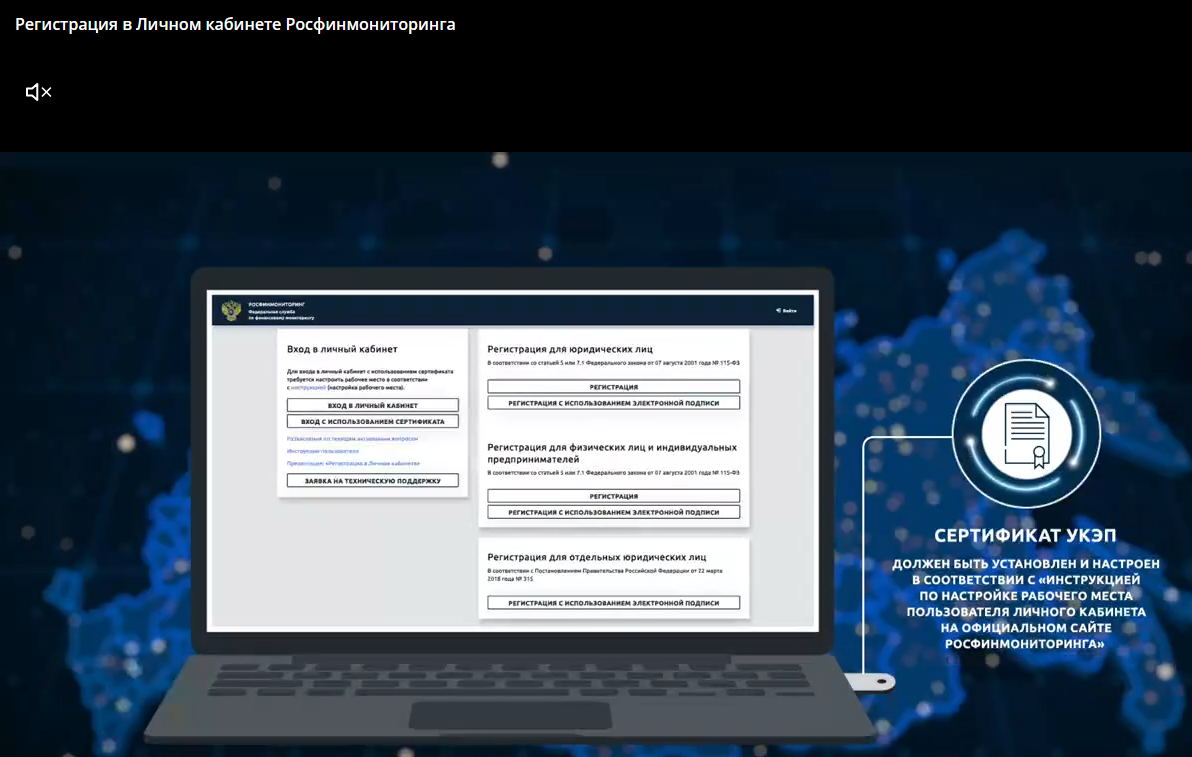Open the 'Разъяснения по текущим вопросам' link

(x=352, y=439)
